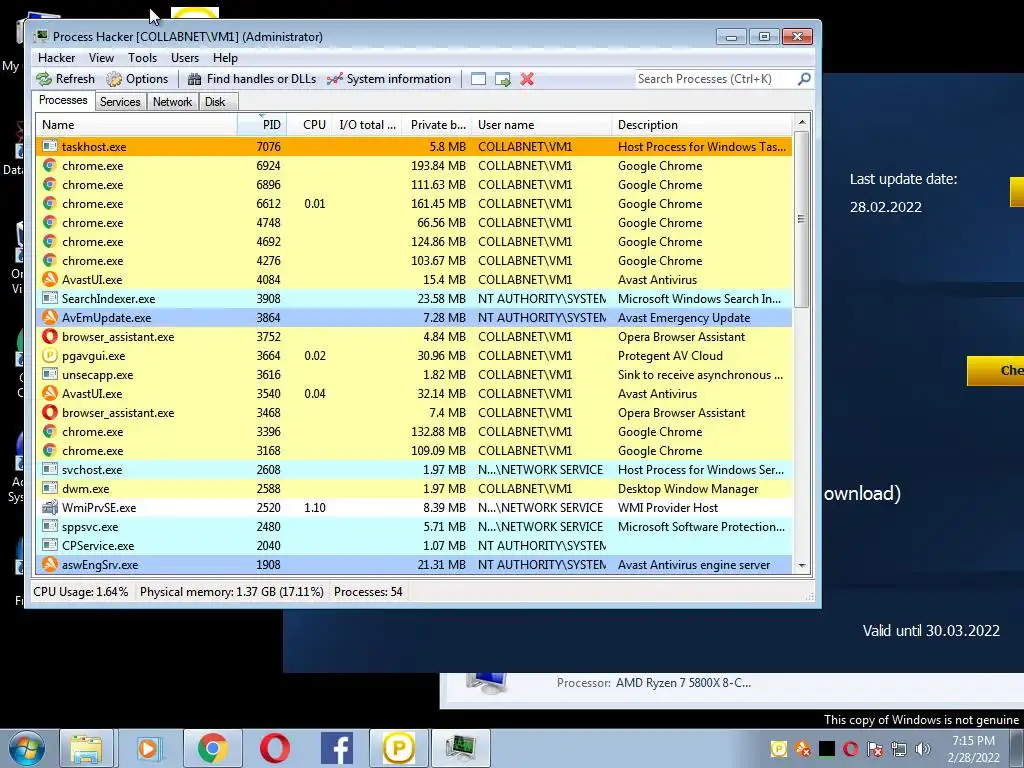Select AvastUI.exe with PID 3540

[x=414, y=394]
